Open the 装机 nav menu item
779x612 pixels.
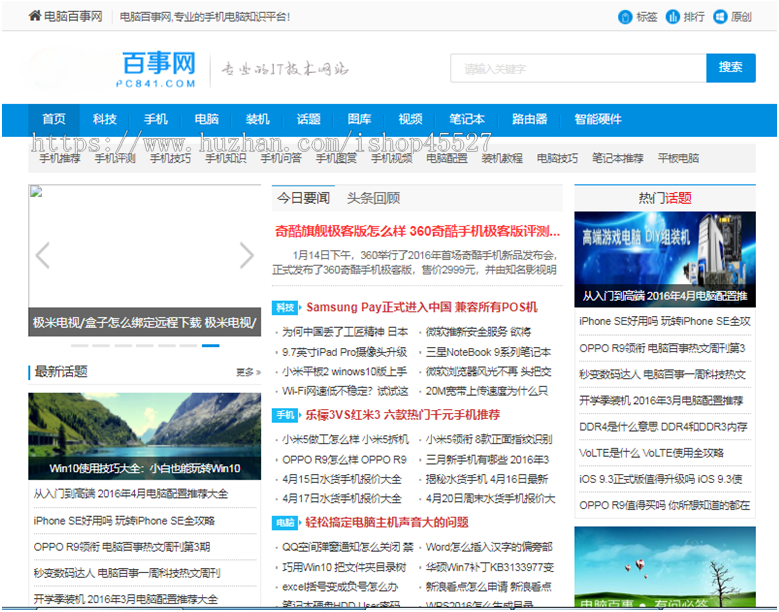pyautogui.click(x=257, y=119)
